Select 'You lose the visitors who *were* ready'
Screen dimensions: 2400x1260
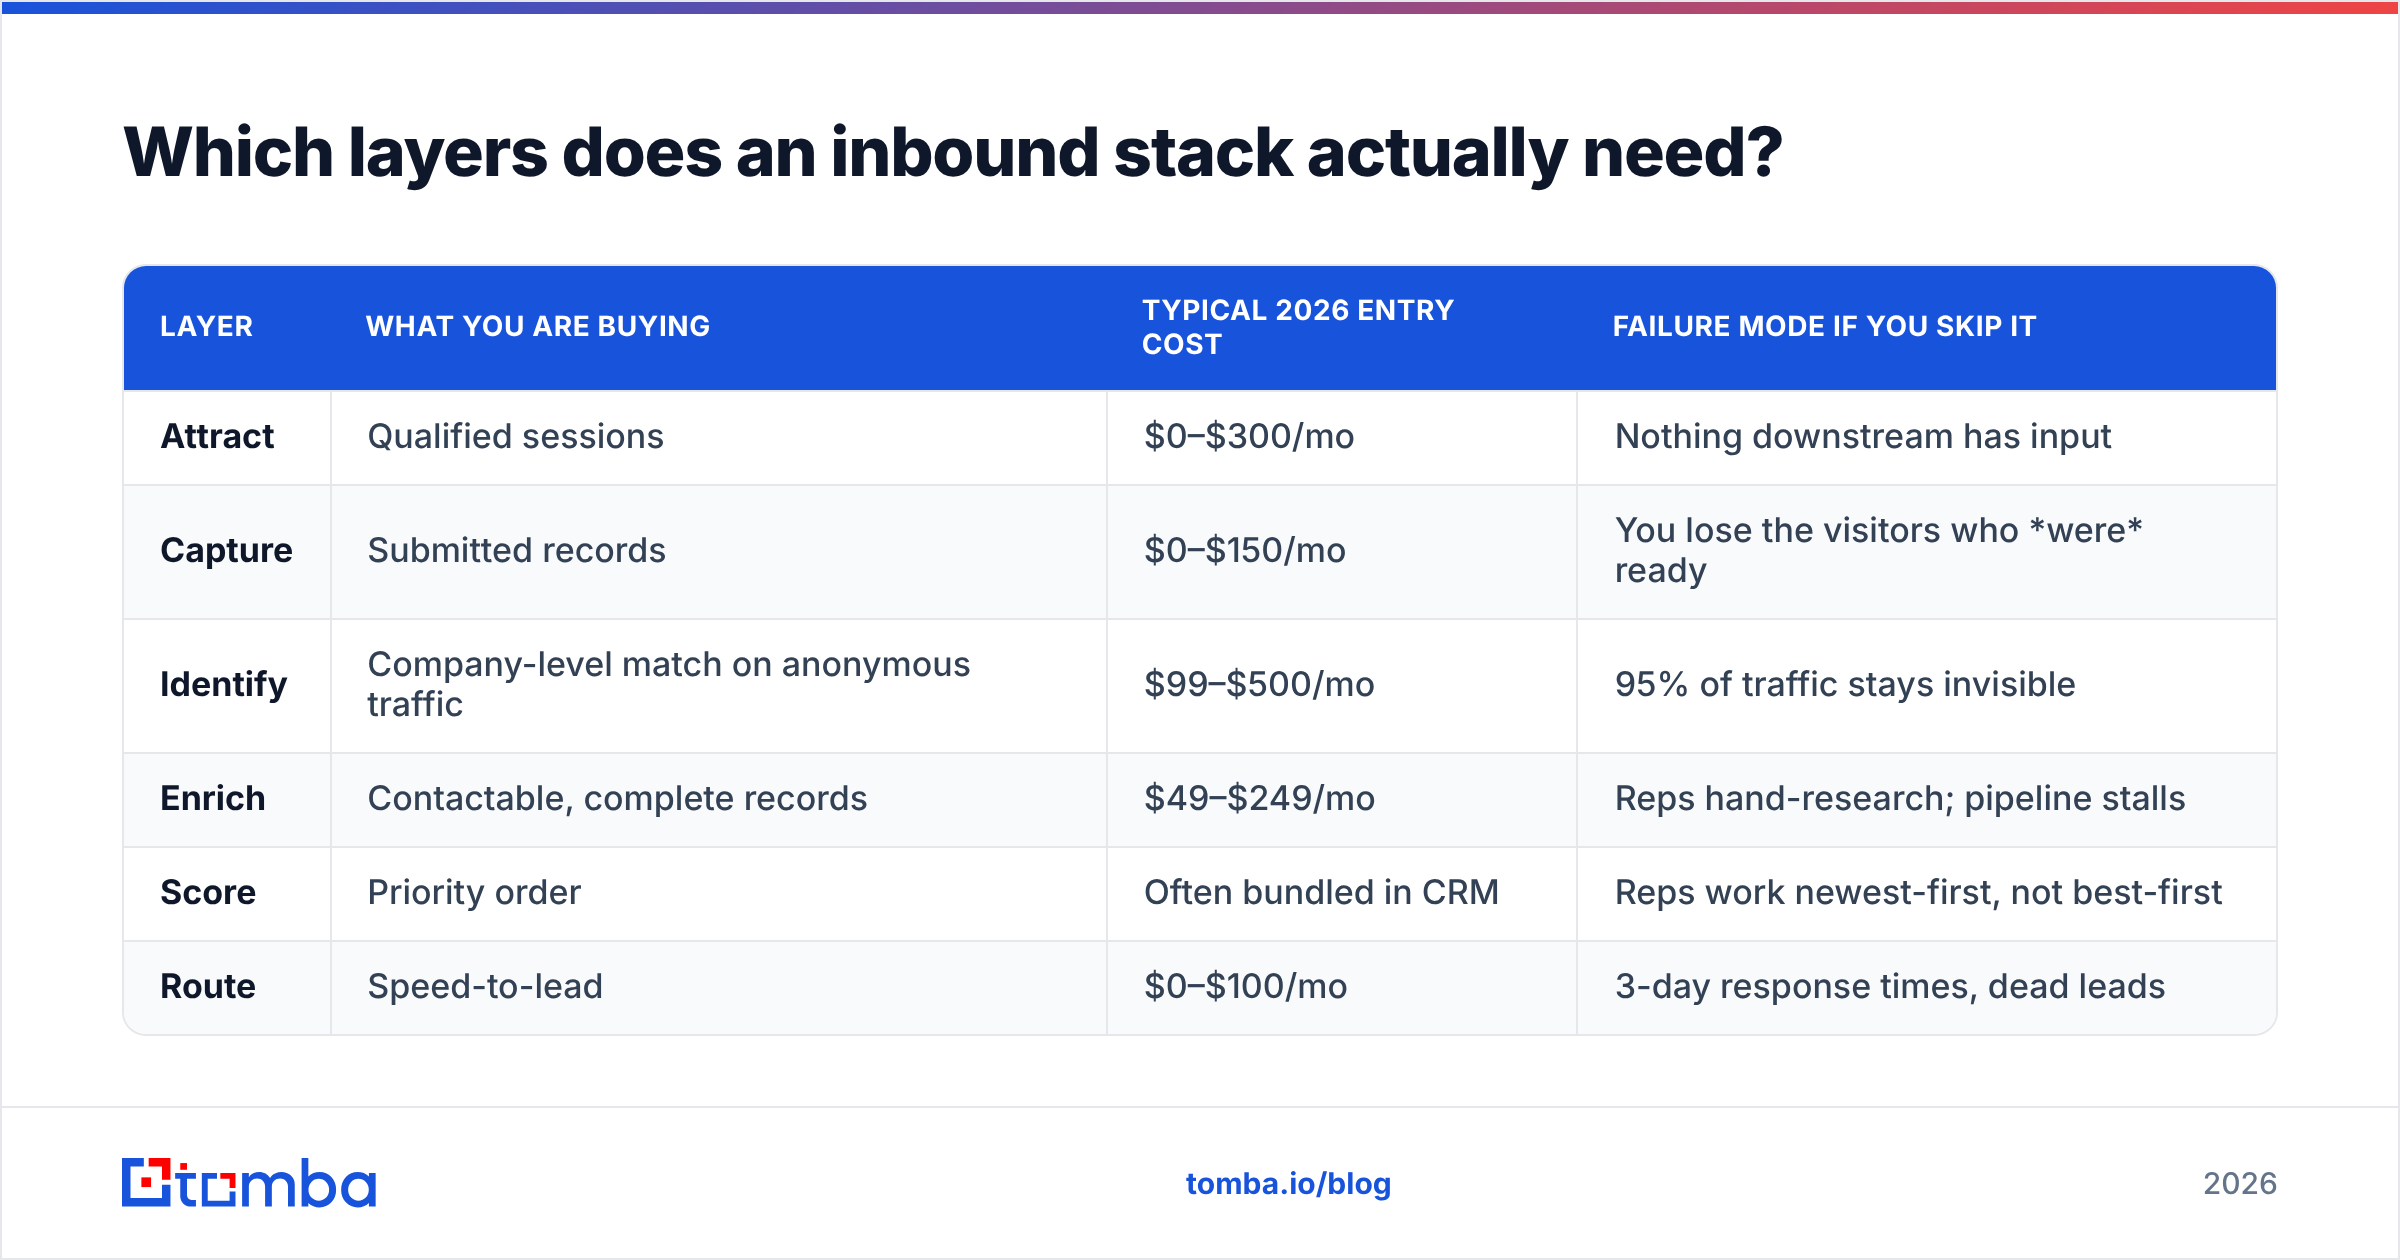click(1927, 552)
